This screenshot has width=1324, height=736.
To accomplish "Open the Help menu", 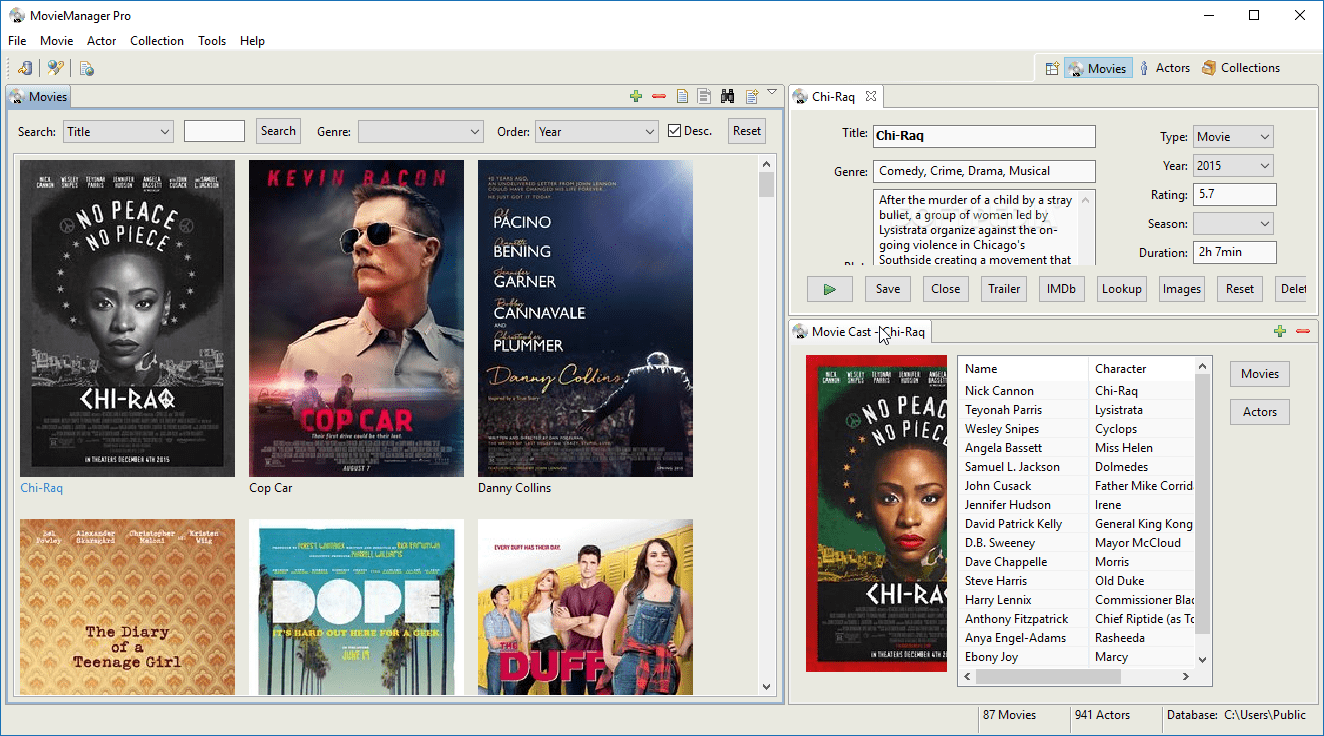I will (x=252, y=41).
